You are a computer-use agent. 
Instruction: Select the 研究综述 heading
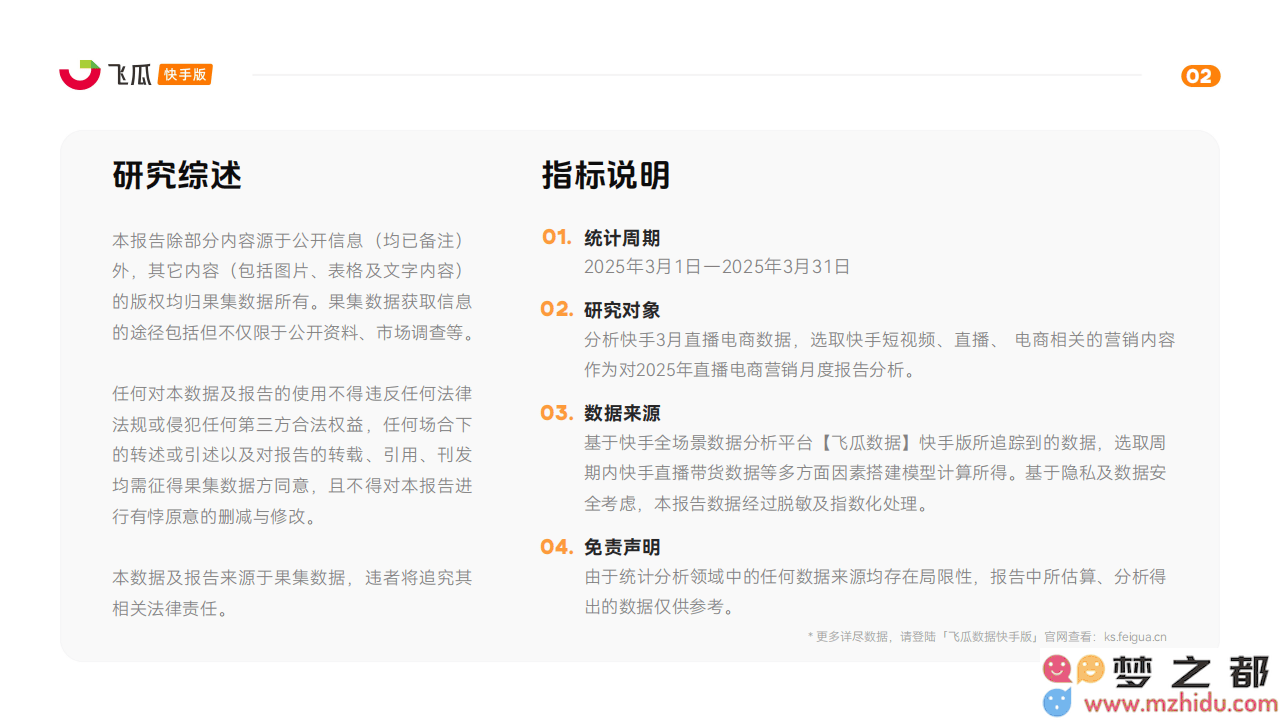click(x=177, y=175)
